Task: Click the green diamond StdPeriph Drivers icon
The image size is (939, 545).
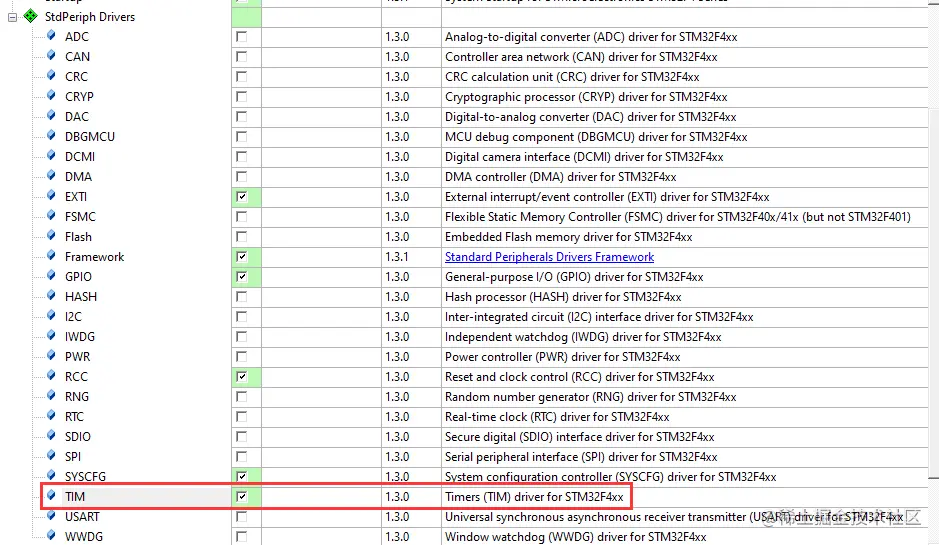Action: point(31,16)
